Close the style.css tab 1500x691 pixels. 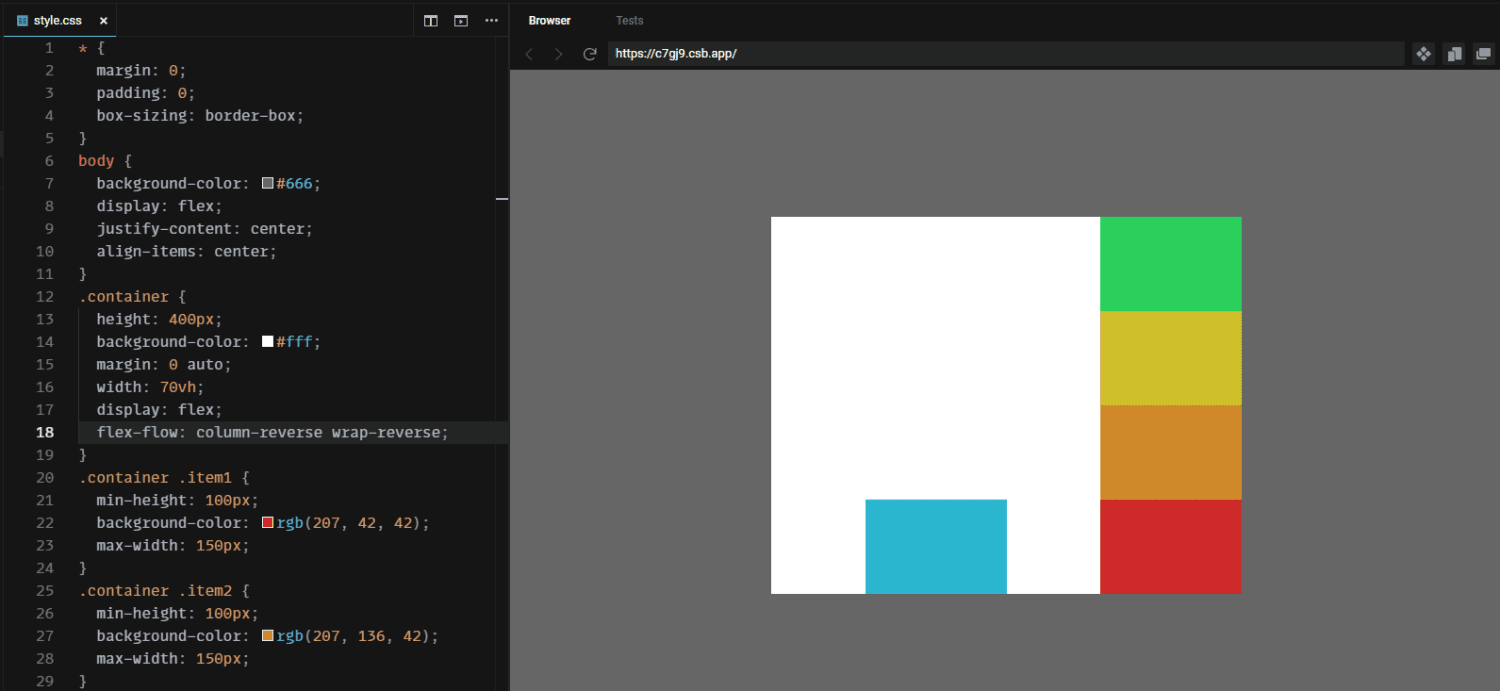(x=104, y=20)
